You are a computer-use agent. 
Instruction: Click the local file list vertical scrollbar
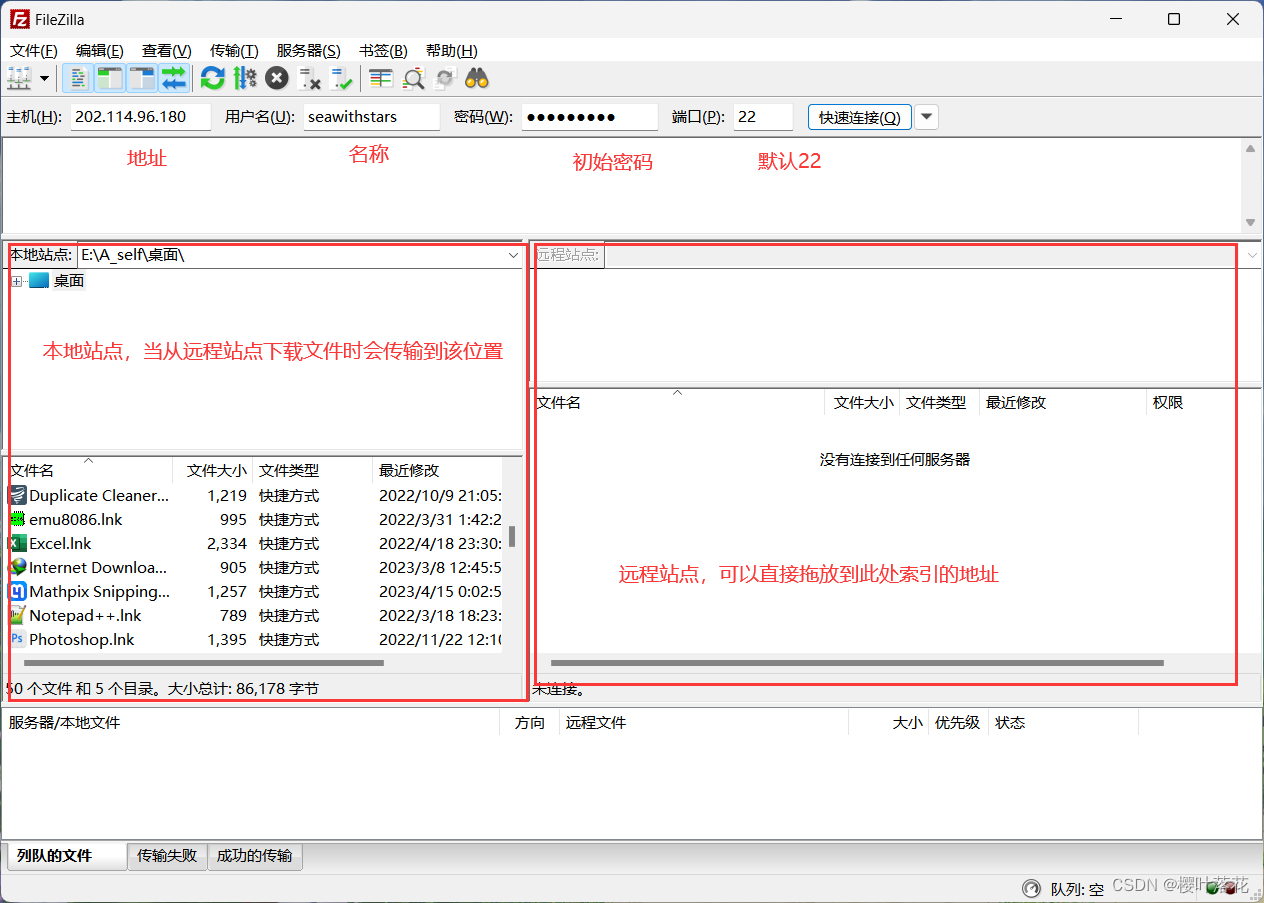pyautogui.click(x=512, y=537)
